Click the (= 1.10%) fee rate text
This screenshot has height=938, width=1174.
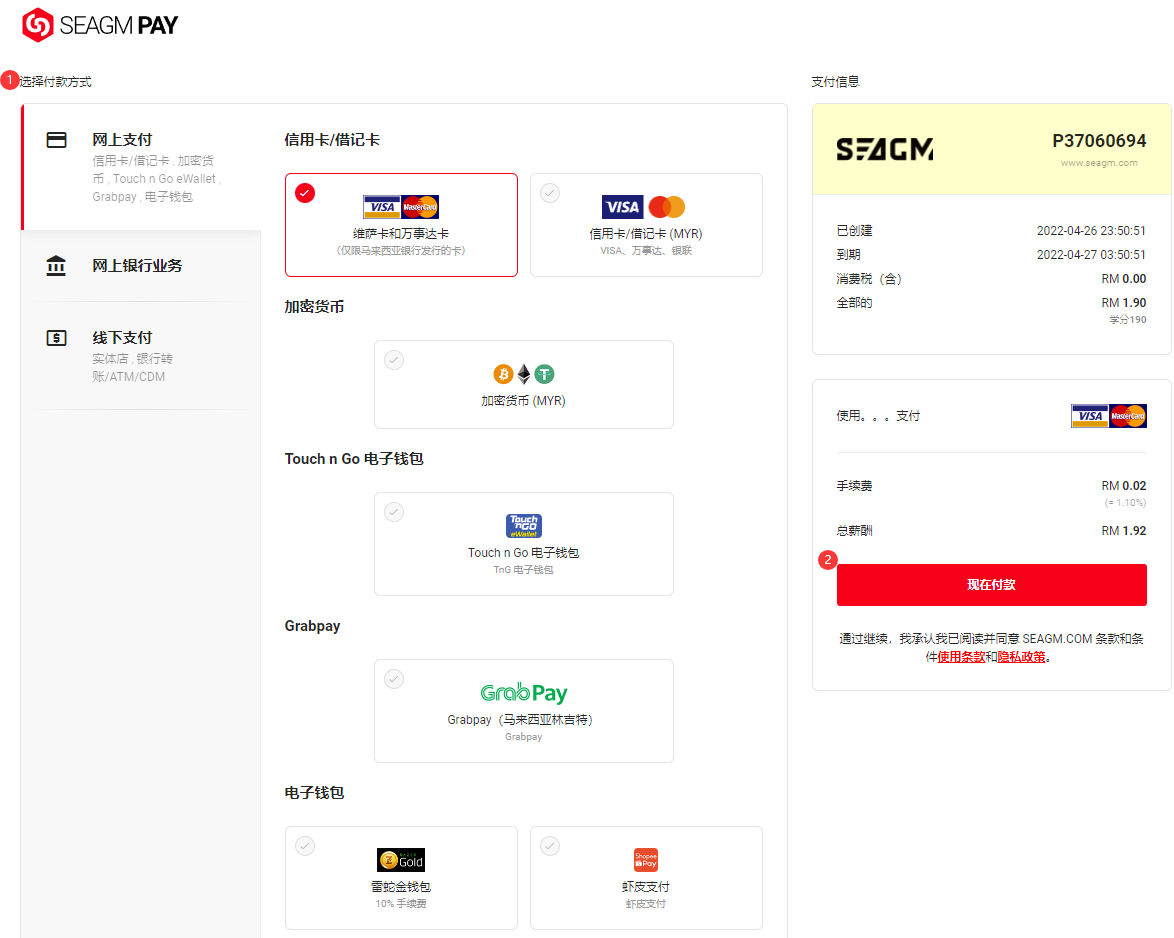1125,502
